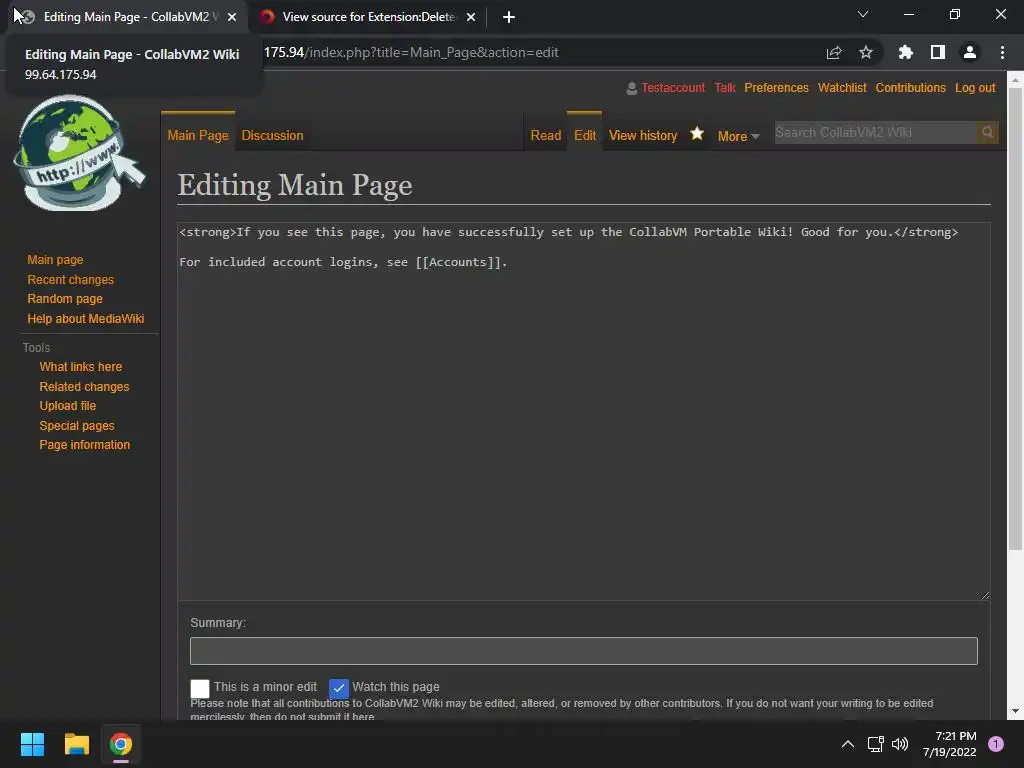This screenshot has height=768, width=1024.
Task: Open Related changes tool
Action: click(x=84, y=387)
